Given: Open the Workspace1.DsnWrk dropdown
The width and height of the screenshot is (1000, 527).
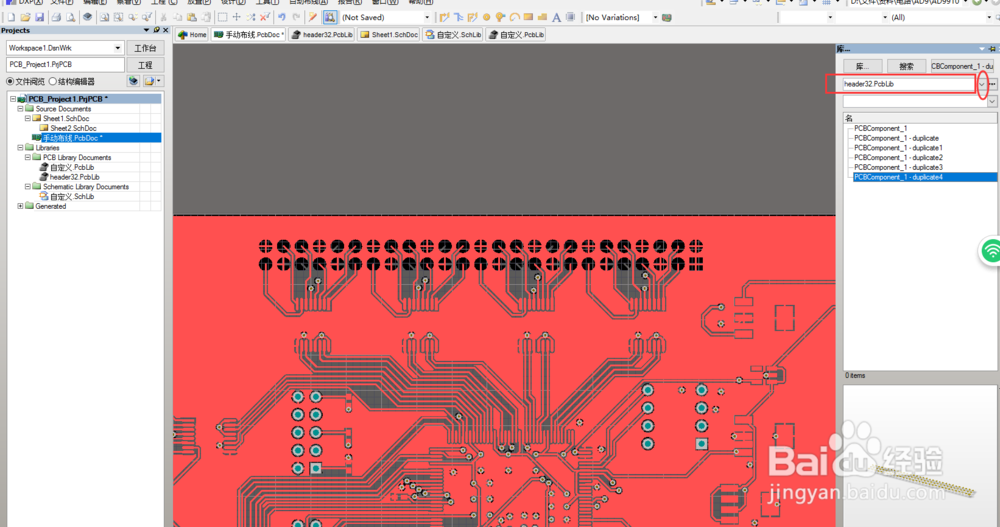Looking at the screenshot, I should pos(117,48).
